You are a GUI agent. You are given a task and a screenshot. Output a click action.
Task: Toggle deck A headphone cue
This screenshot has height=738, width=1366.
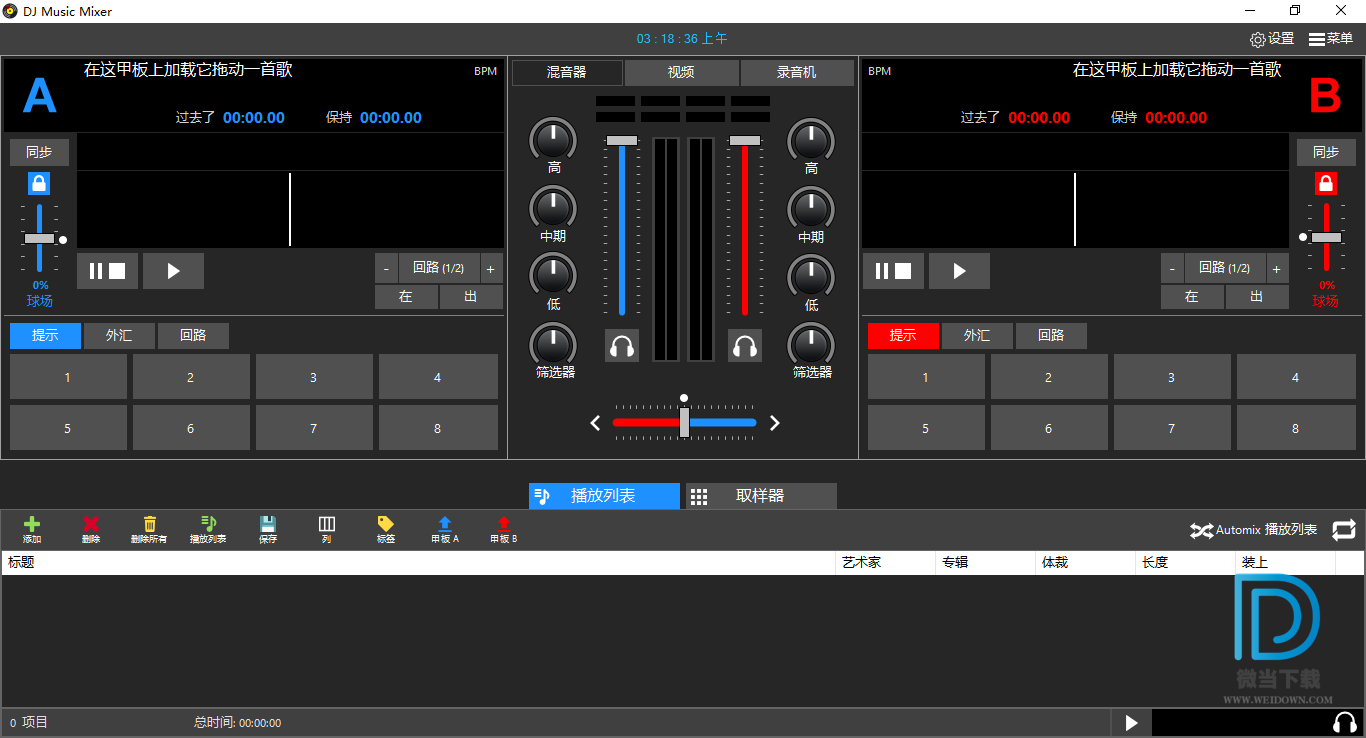click(x=622, y=346)
